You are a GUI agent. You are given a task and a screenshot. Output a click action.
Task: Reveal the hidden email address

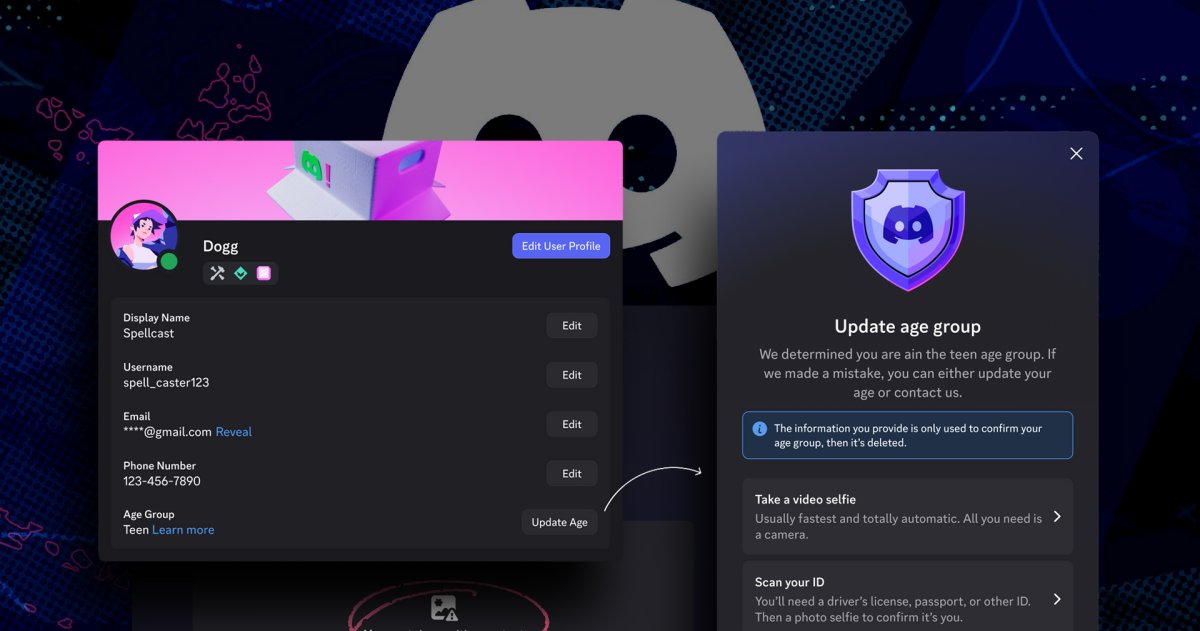point(234,432)
